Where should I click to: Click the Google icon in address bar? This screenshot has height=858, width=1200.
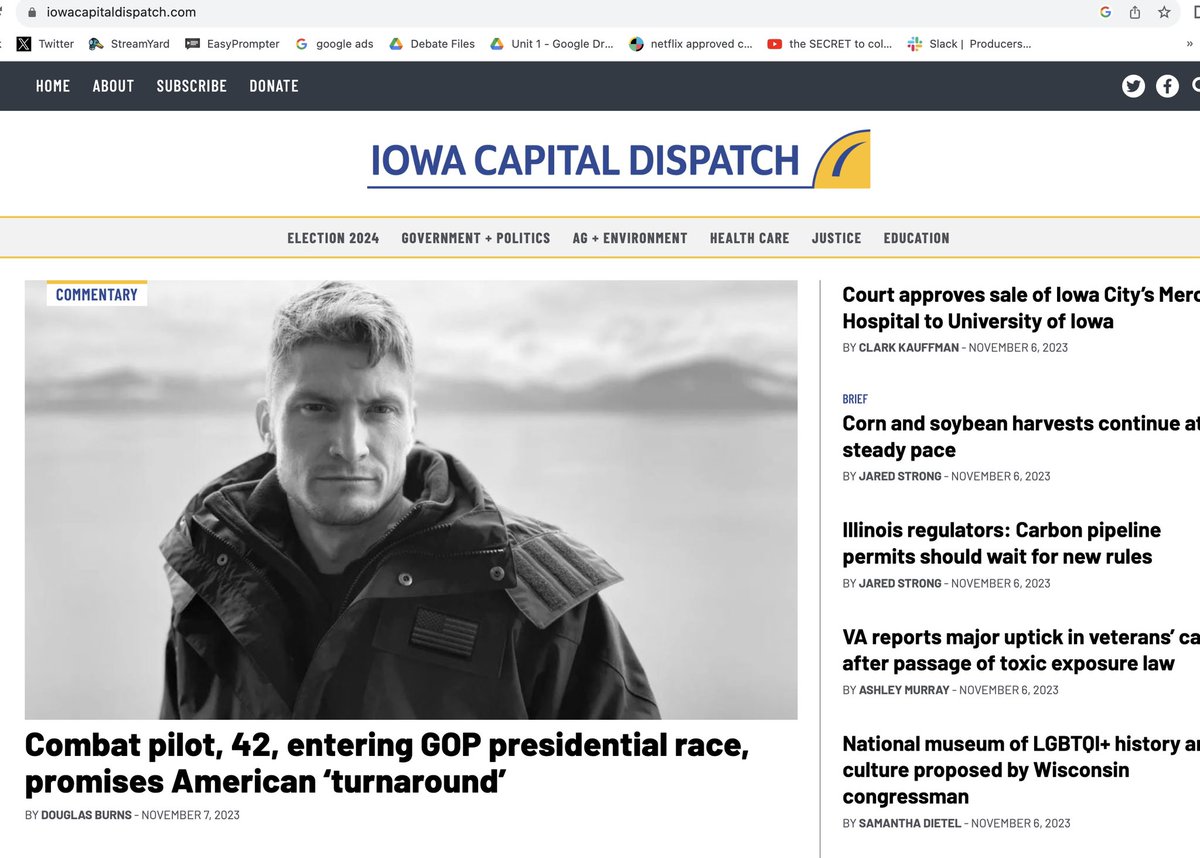pos(1105,13)
